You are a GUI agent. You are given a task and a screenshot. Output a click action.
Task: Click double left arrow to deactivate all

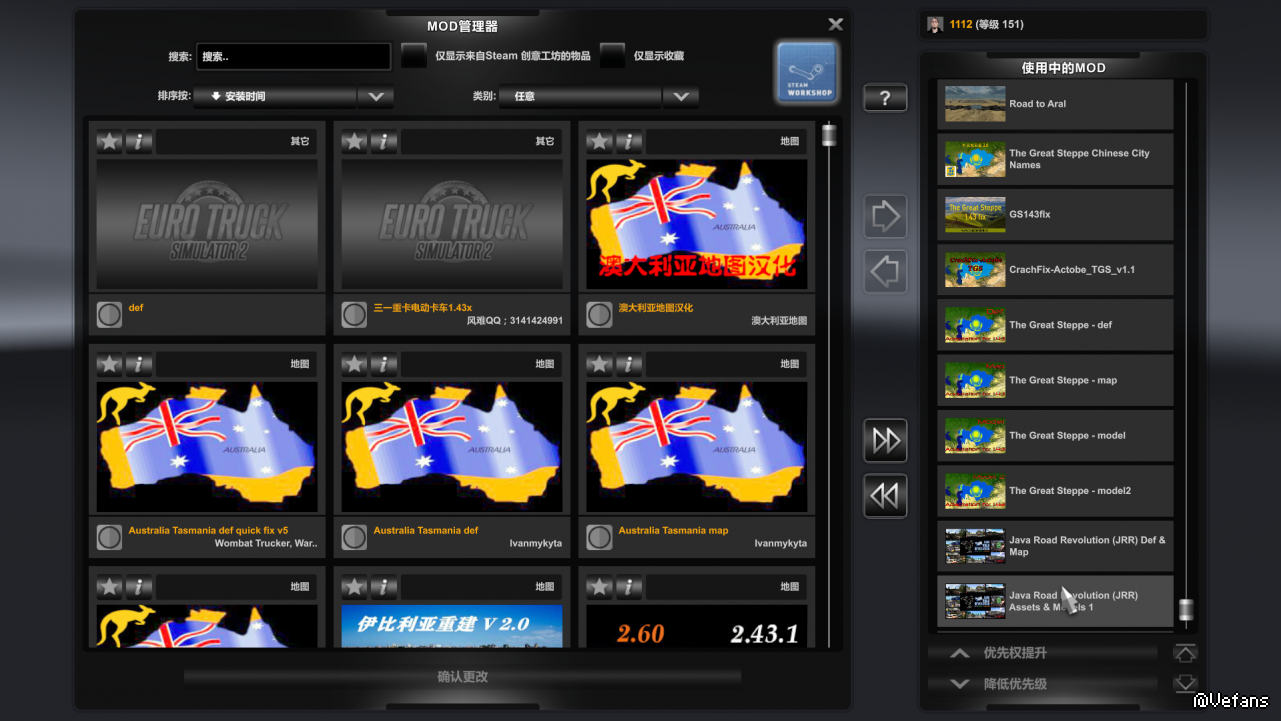[885, 496]
